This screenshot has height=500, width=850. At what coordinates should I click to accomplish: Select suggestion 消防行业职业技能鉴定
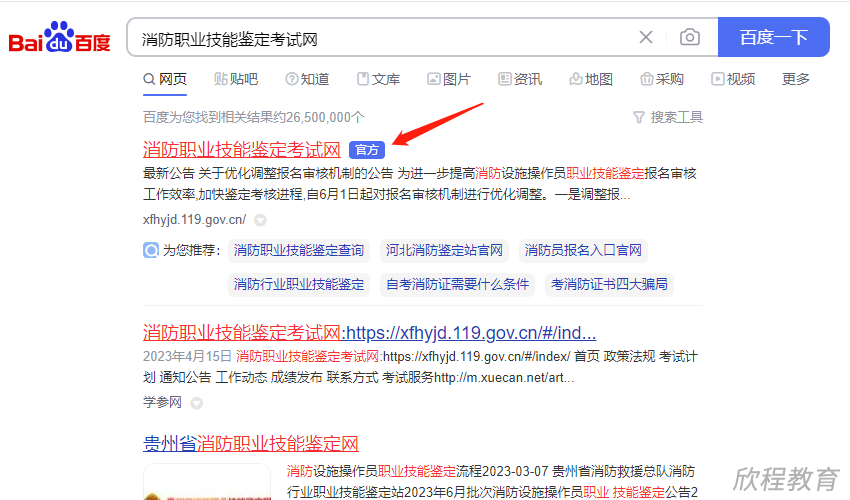pyautogui.click(x=299, y=285)
